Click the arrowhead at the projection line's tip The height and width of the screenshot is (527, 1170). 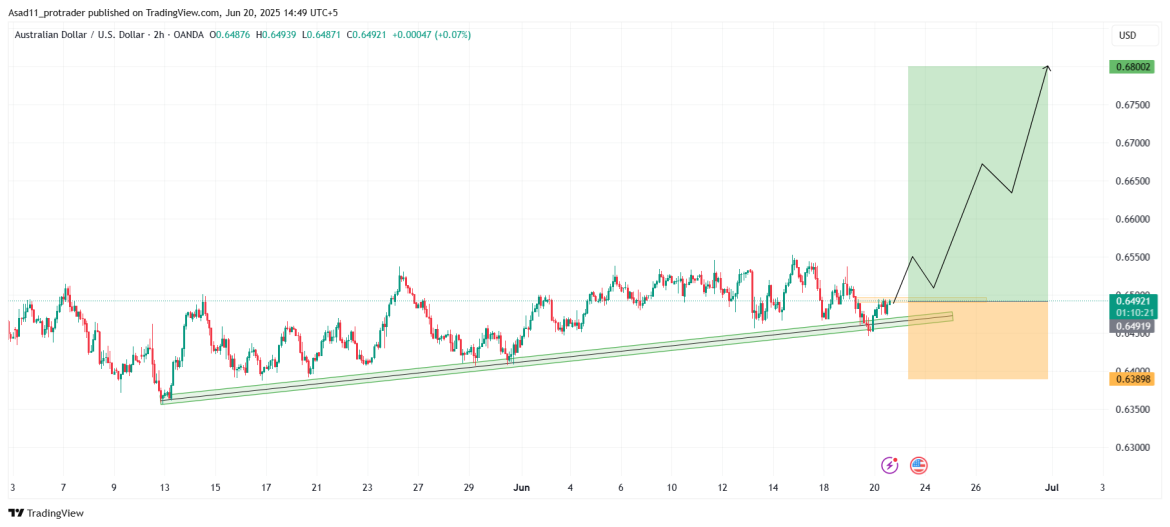coord(1047,67)
